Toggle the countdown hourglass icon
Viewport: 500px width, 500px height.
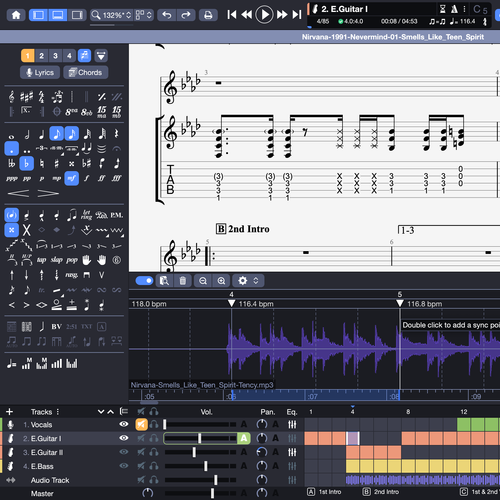tap(442, 9)
